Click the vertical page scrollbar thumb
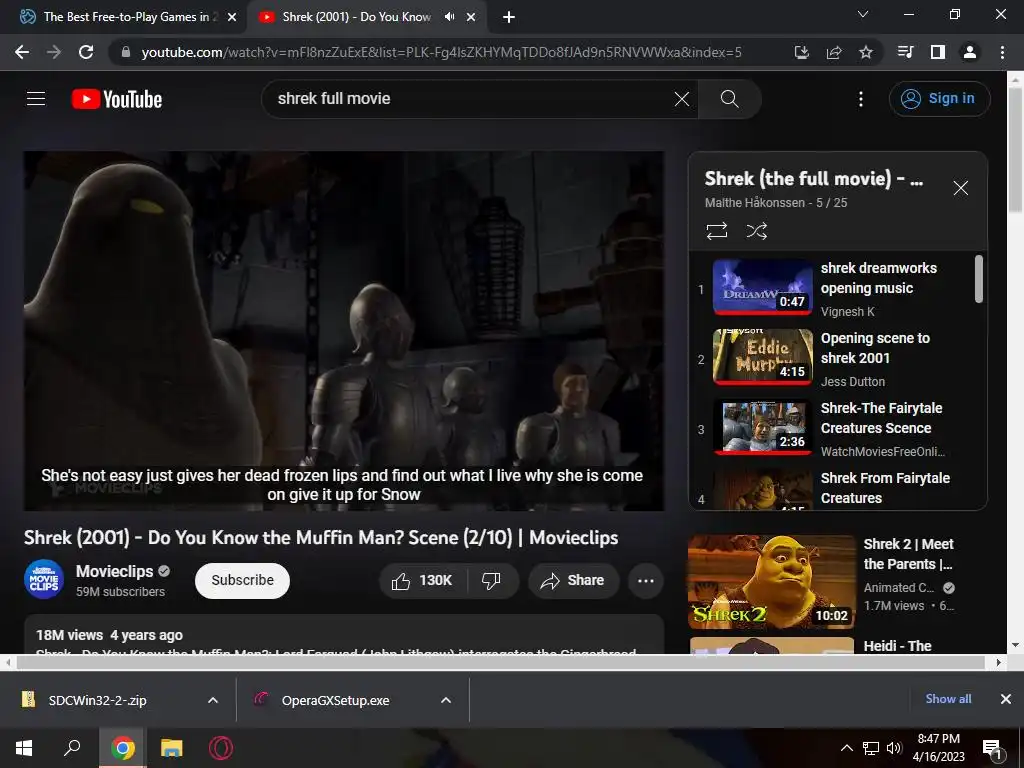 [x=1016, y=149]
